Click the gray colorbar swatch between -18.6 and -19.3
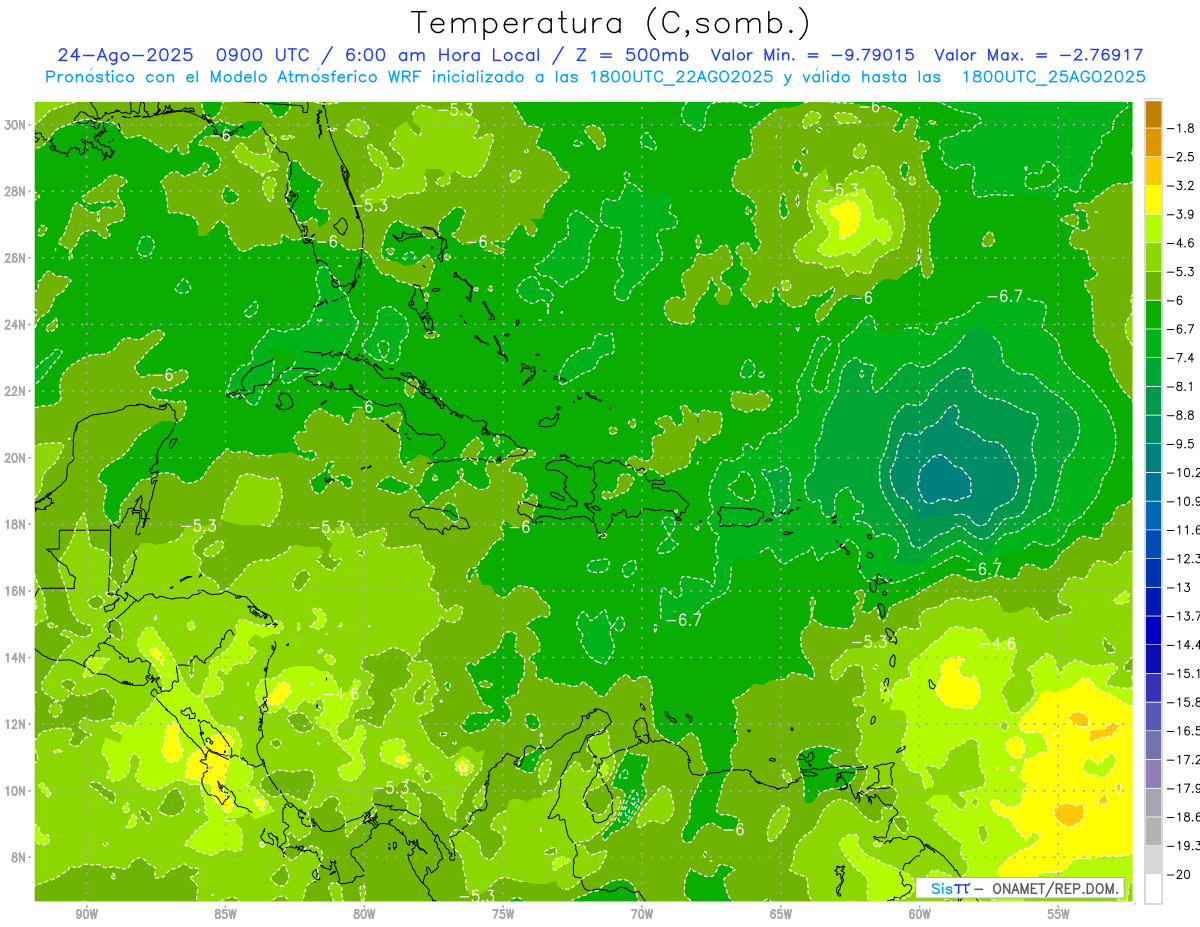The width and height of the screenshot is (1200, 927). [1153, 831]
